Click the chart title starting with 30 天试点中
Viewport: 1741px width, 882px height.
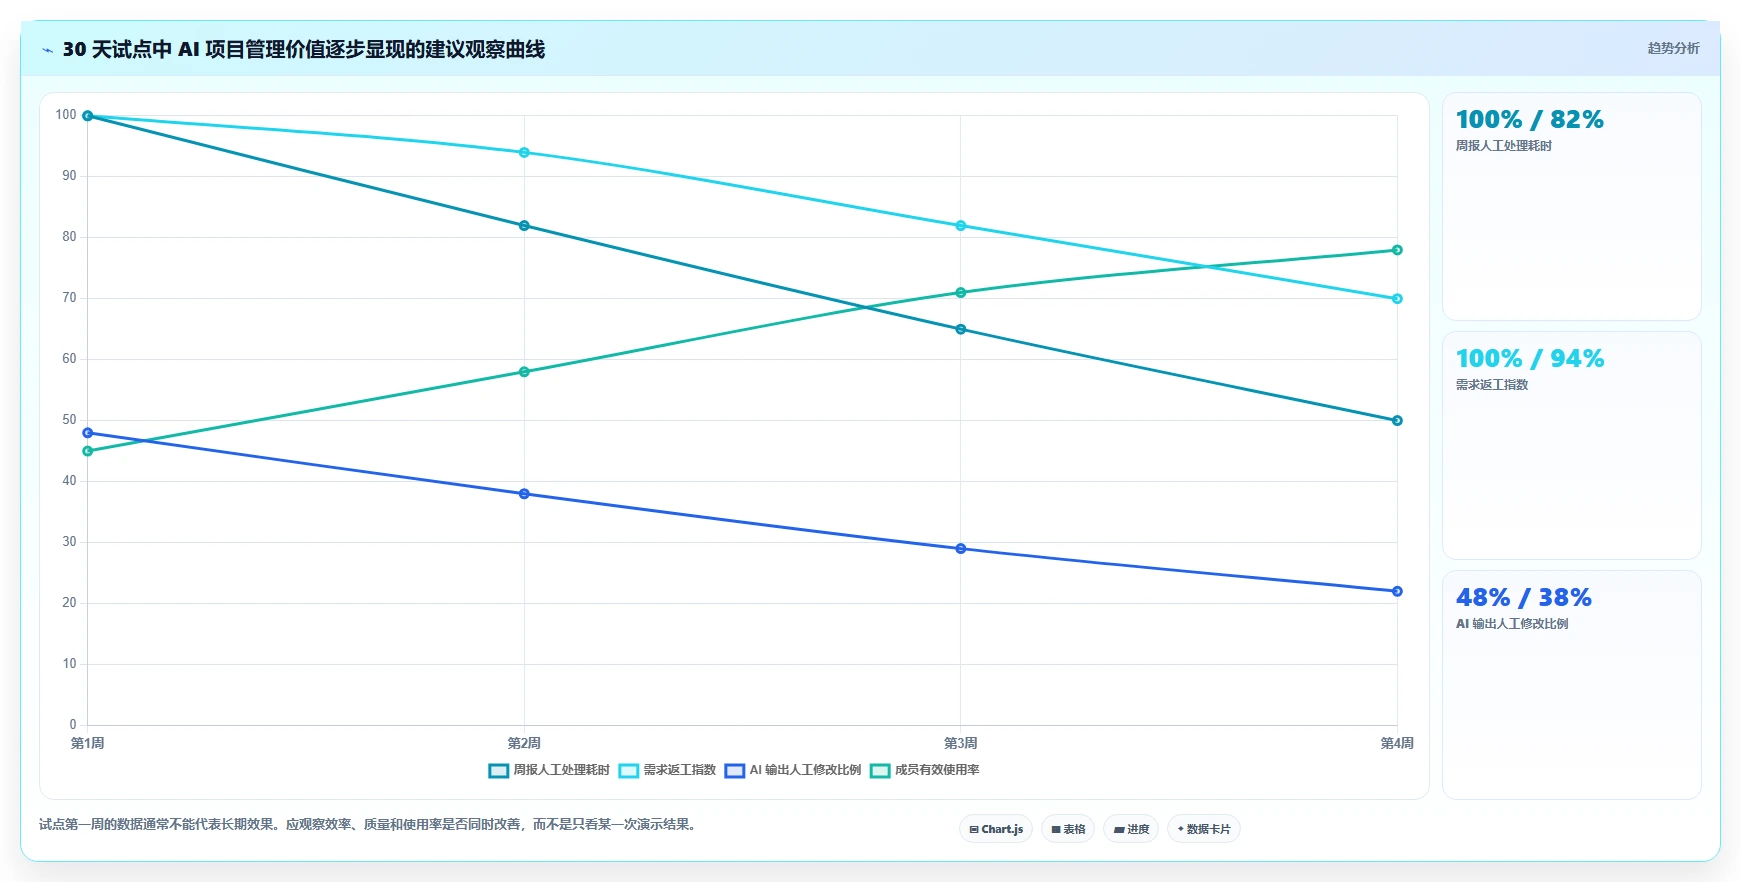(x=303, y=50)
